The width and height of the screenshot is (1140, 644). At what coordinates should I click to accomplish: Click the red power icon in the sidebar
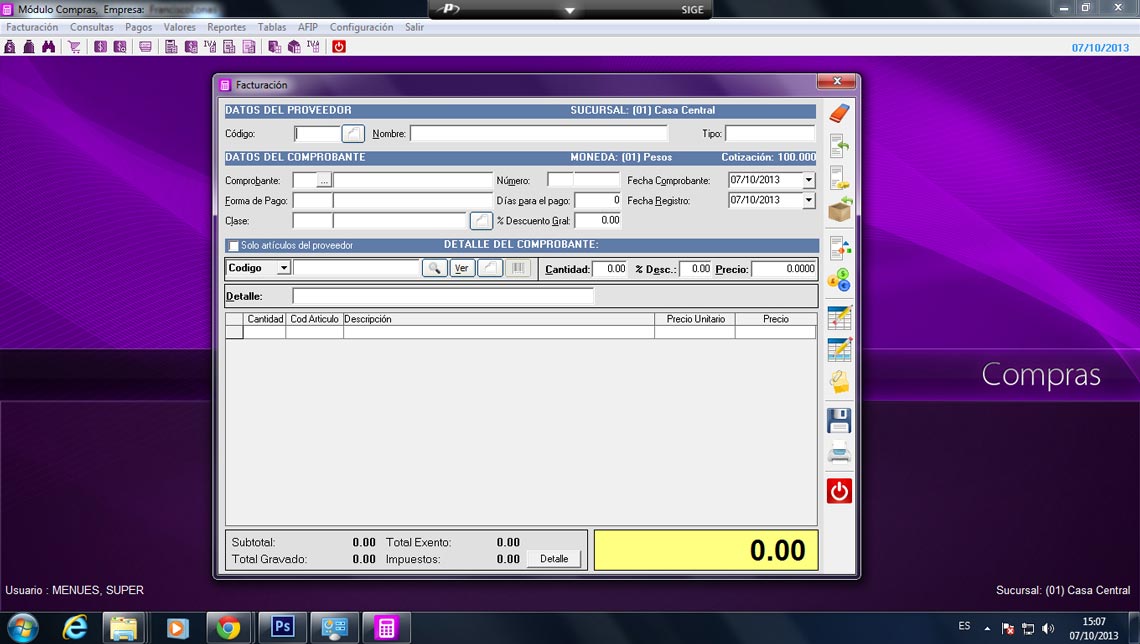(x=839, y=491)
